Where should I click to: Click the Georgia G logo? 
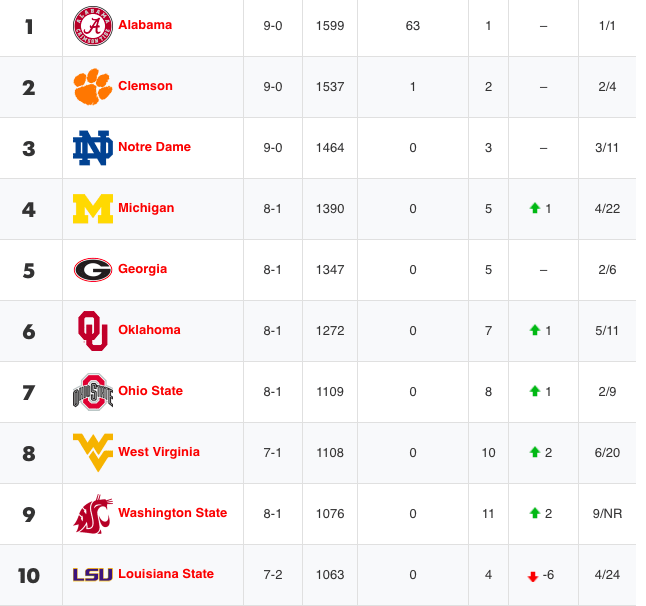(x=93, y=270)
